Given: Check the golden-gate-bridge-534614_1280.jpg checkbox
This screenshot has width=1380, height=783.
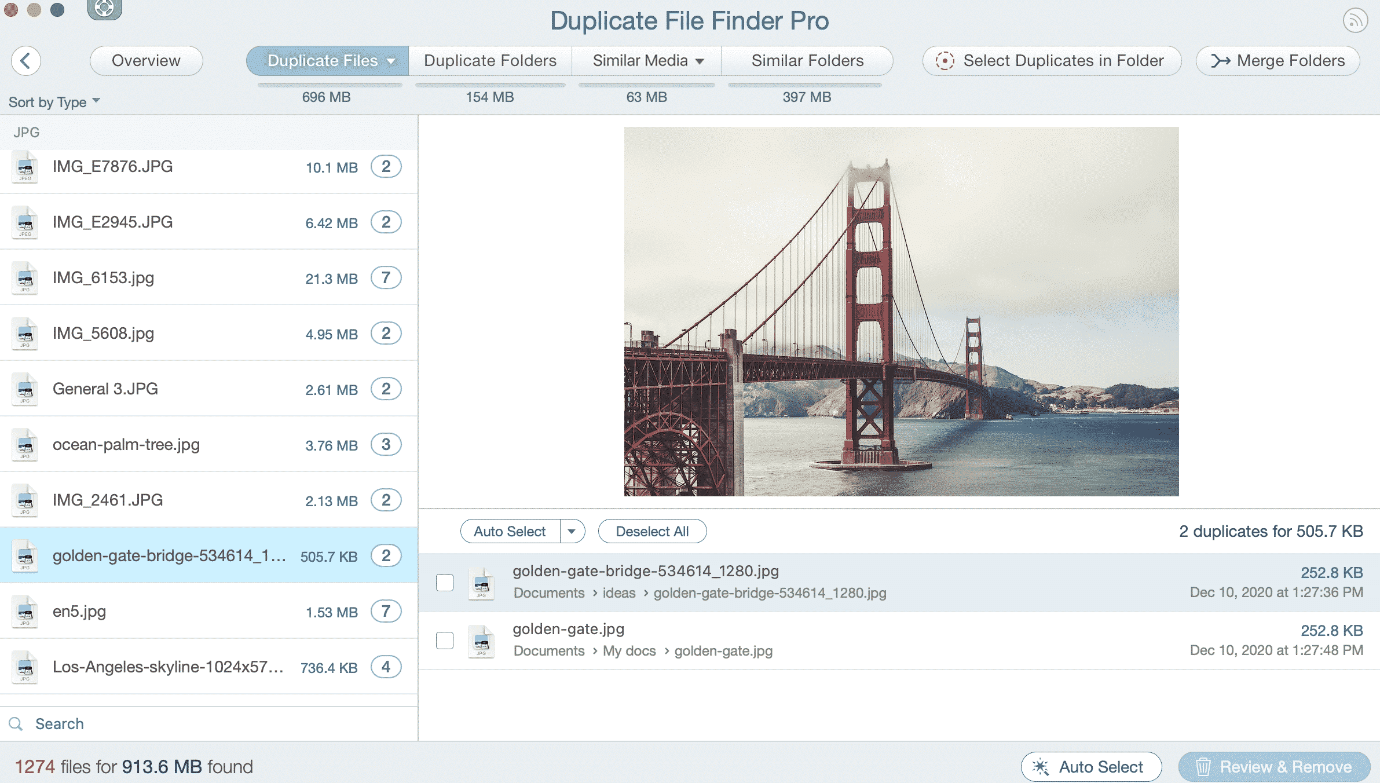Looking at the screenshot, I should click(x=445, y=582).
